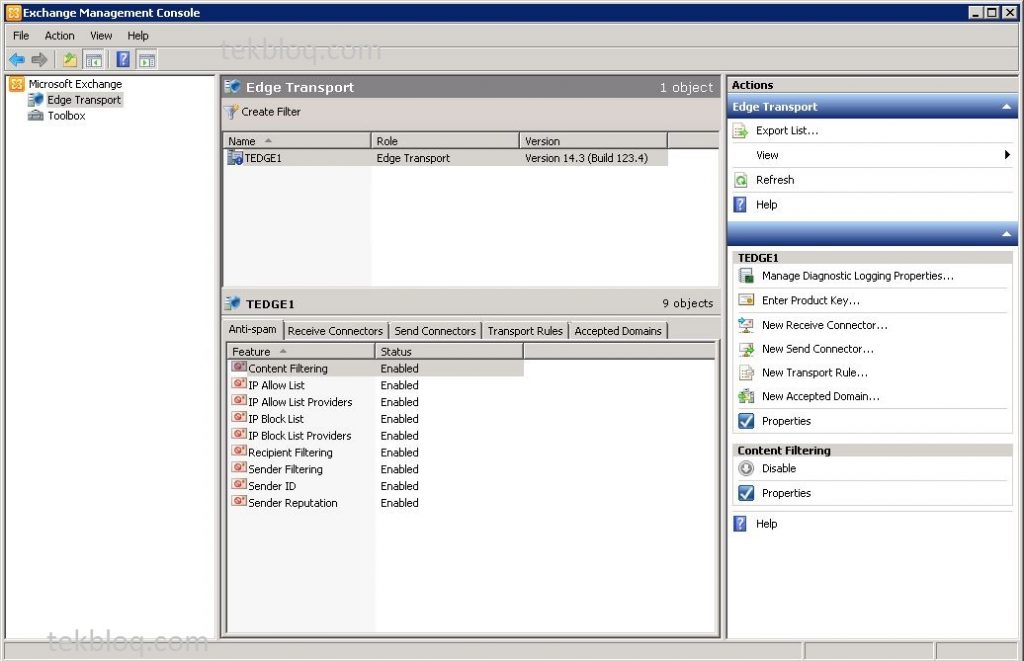1024x661 pixels.
Task: Click the Enter Product Key icon
Action: click(x=746, y=300)
